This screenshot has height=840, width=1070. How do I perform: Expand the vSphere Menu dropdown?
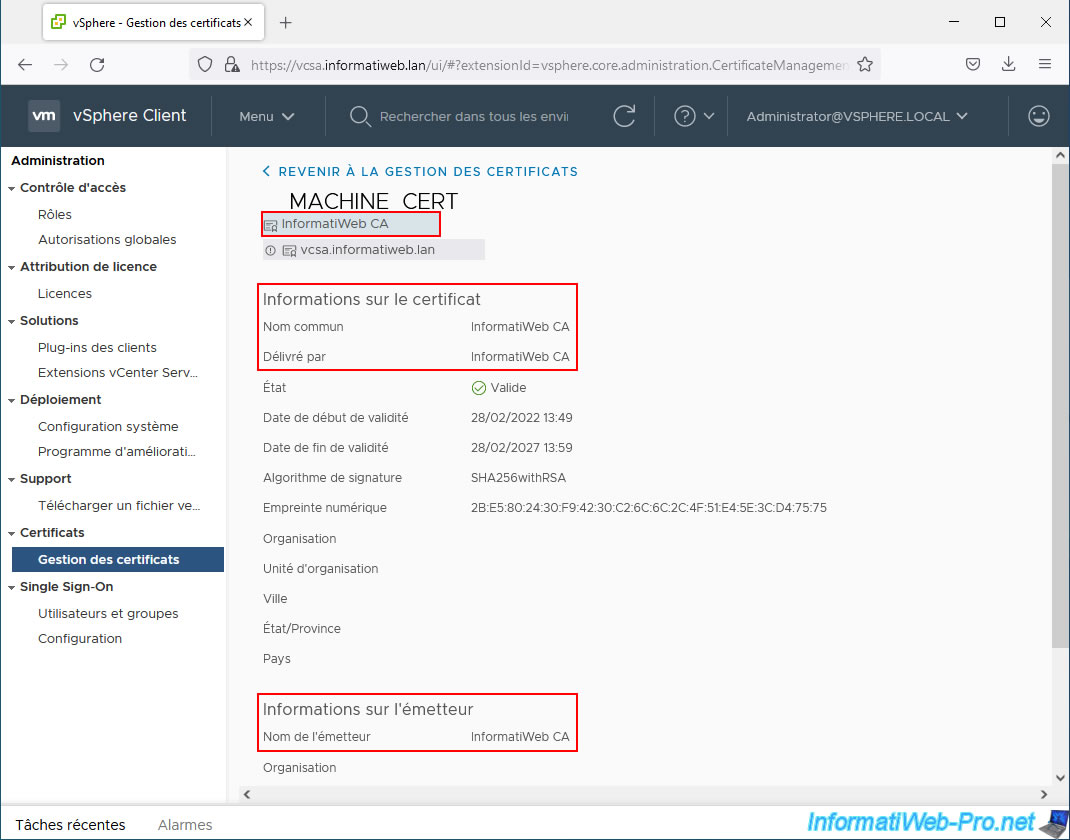266,116
